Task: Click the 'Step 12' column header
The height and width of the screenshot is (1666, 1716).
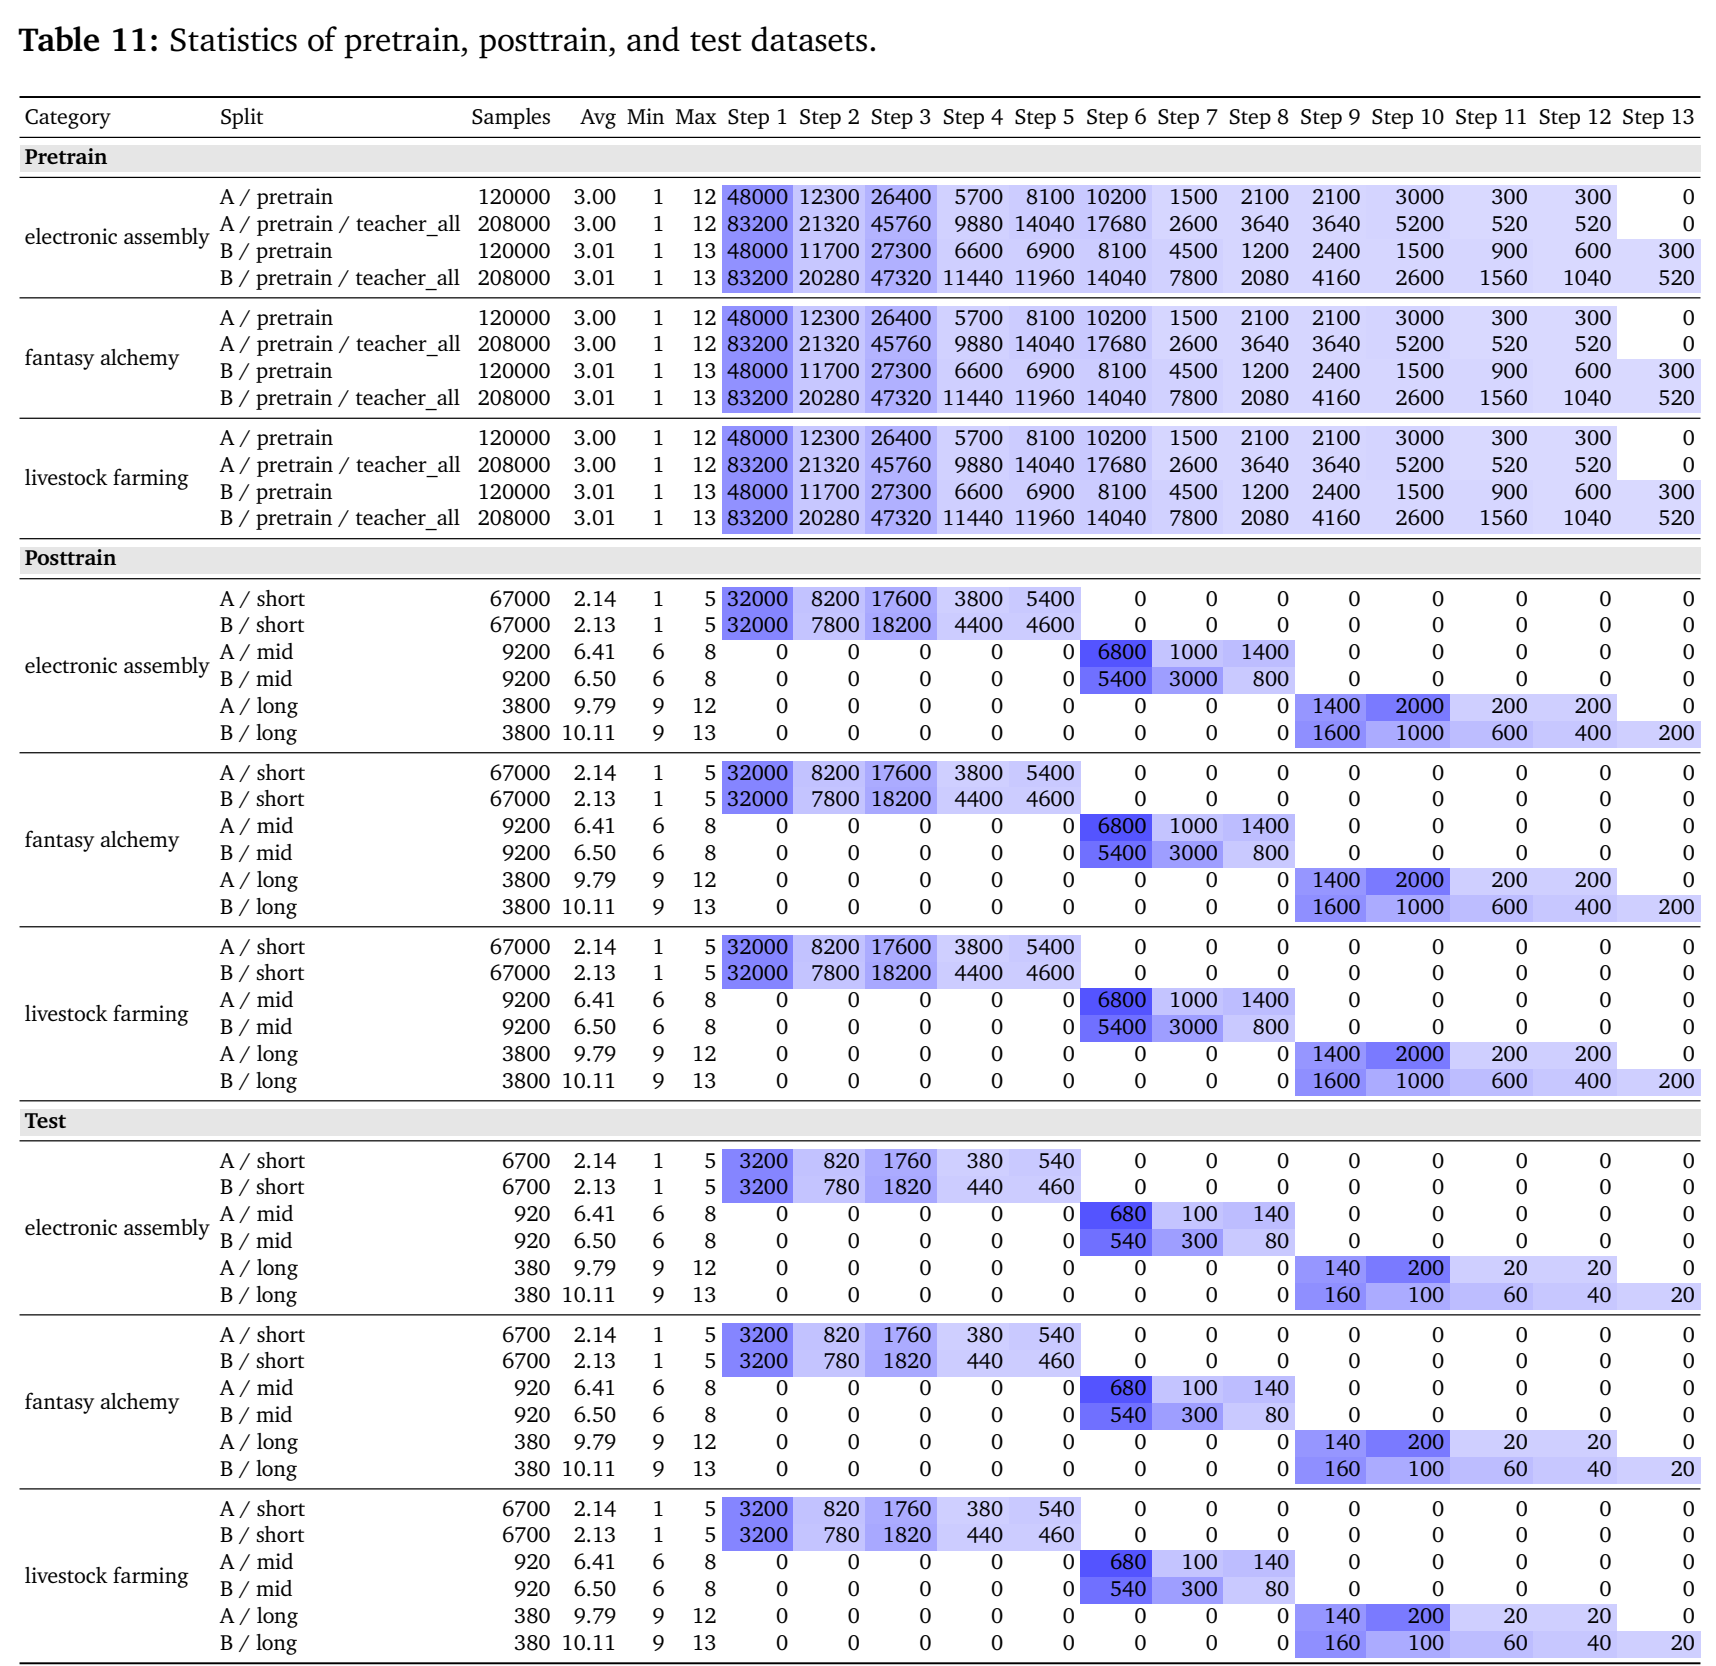Action: [1575, 117]
